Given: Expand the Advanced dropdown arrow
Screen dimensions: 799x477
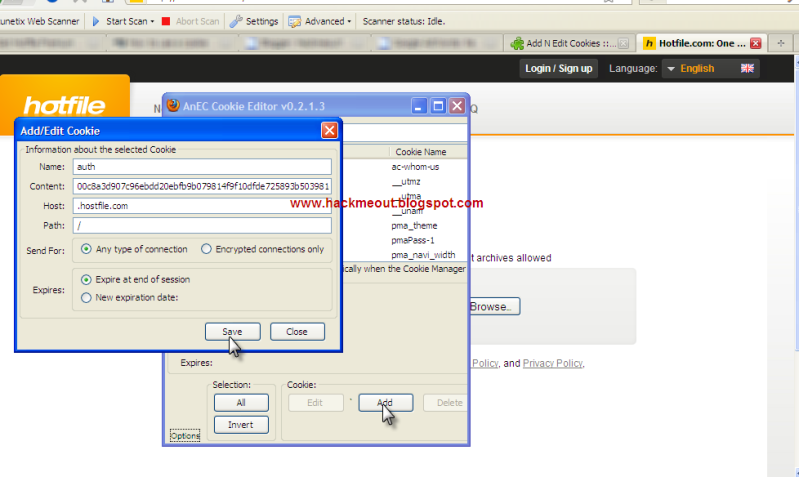Looking at the screenshot, I should coord(349,21).
